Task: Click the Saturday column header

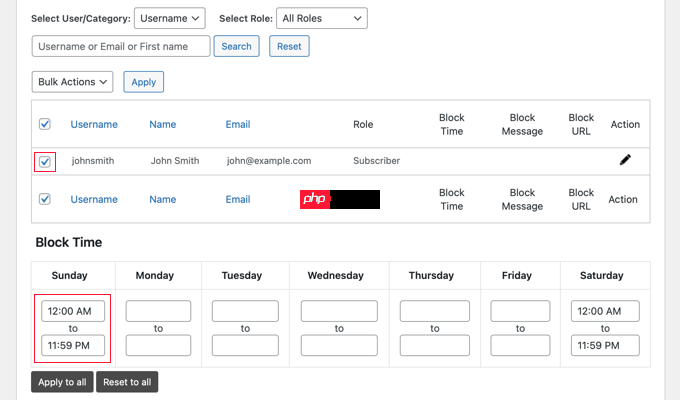Action: coord(602,275)
